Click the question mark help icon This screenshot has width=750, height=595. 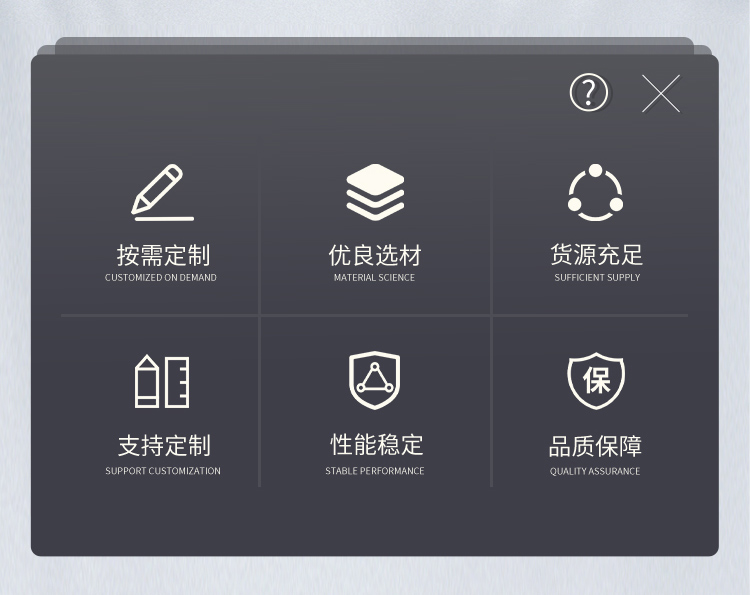(589, 92)
